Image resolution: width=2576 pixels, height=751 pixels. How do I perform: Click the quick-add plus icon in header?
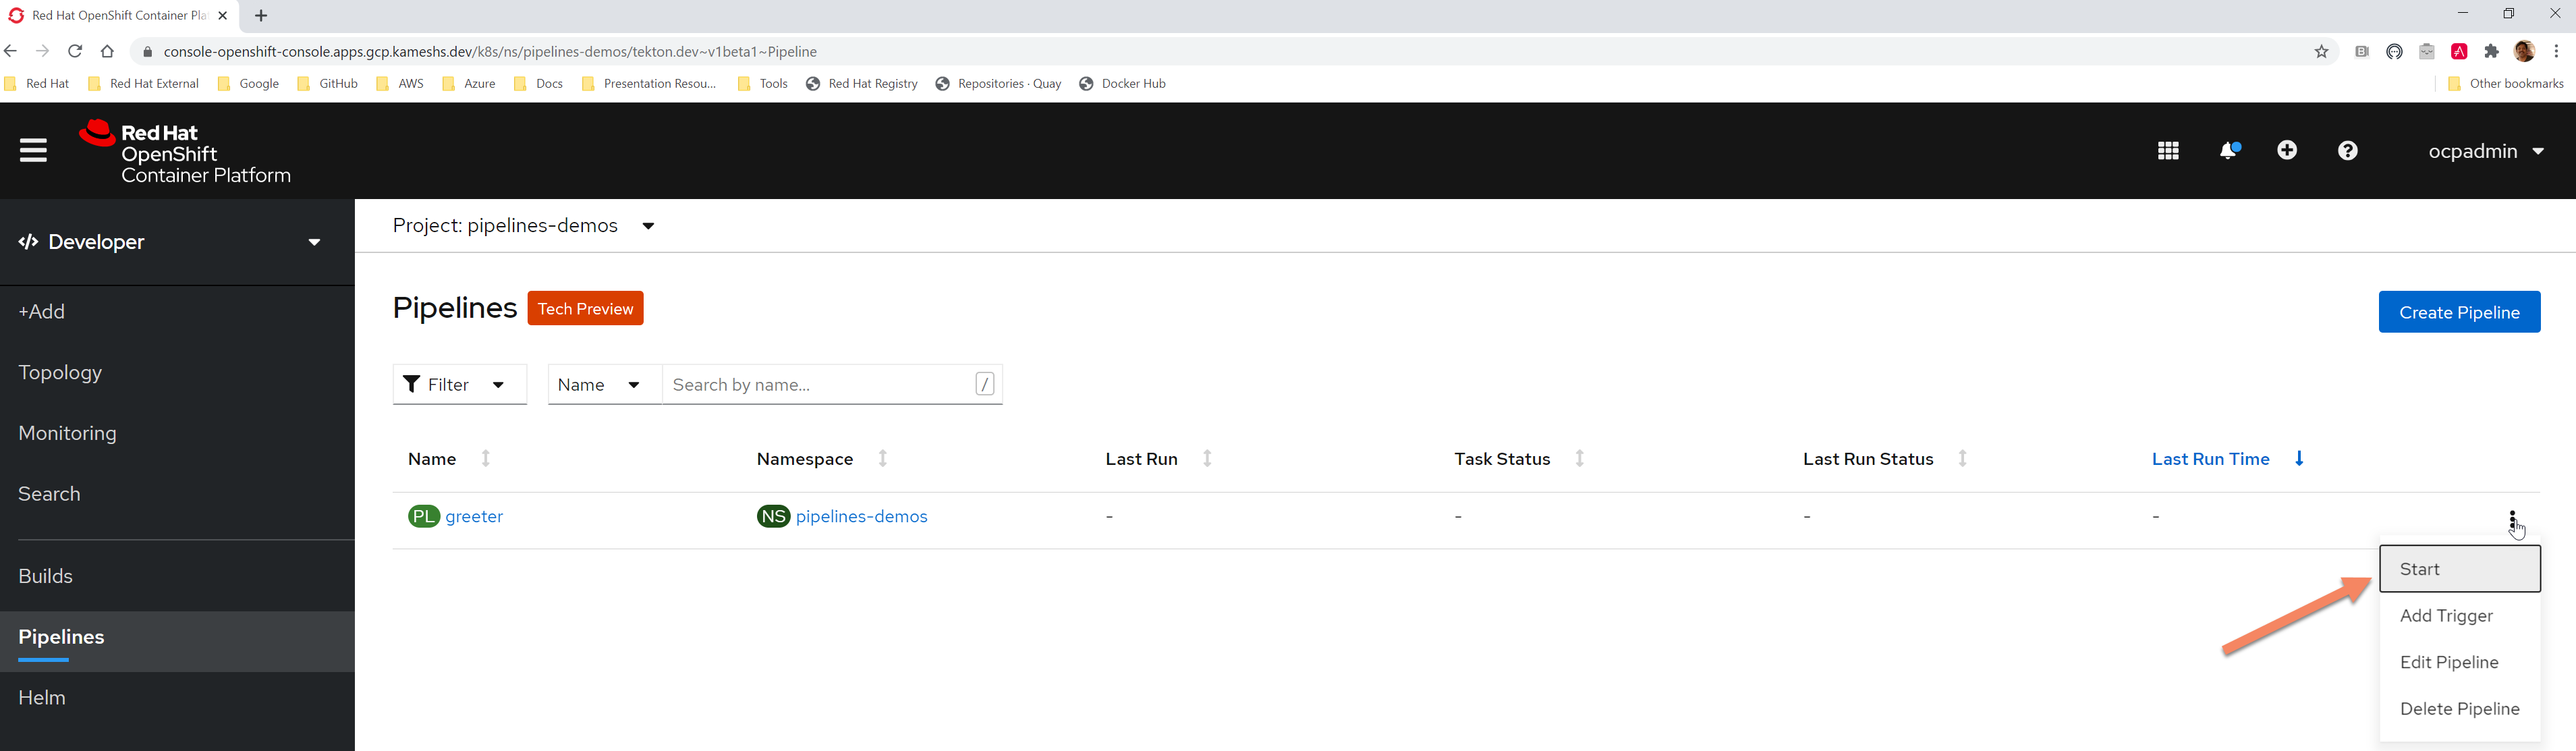click(x=2287, y=150)
